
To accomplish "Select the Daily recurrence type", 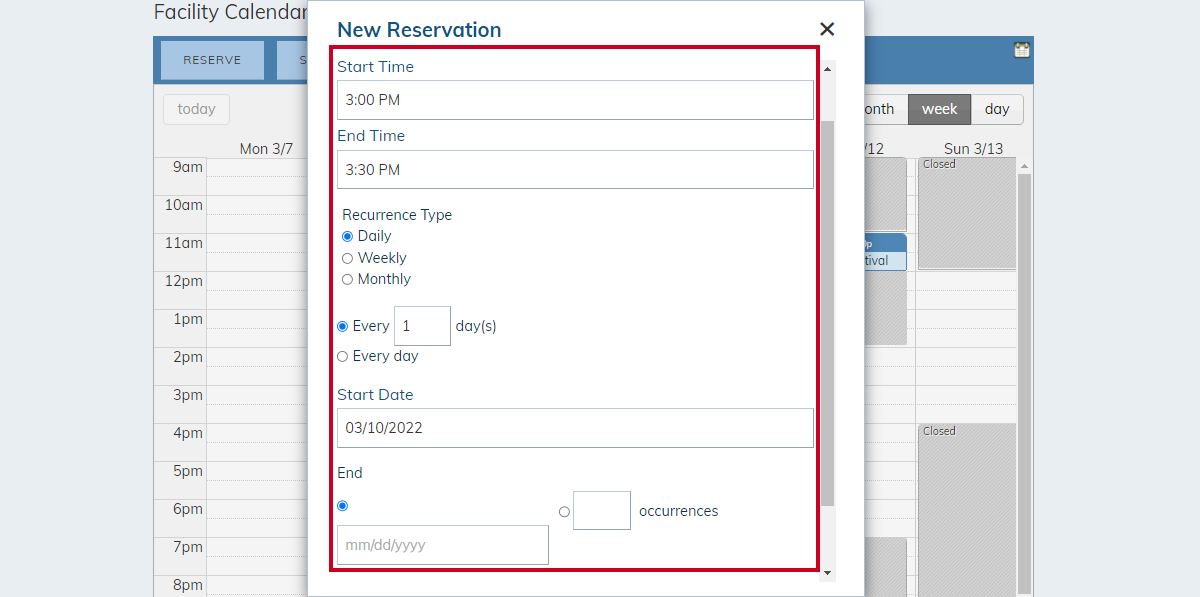I will 348,236.
